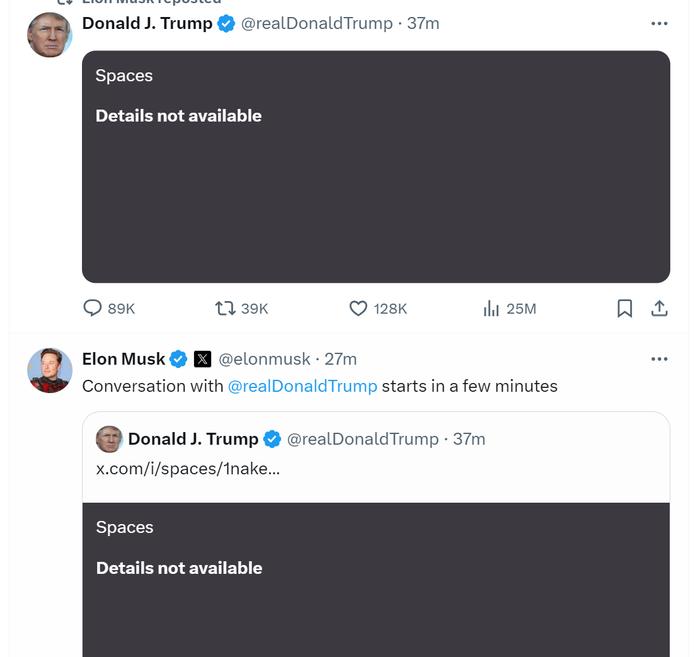This screenshot has height=657, width=700.
Task: Open the top Spaces card with unavailable details
Action: (376, 166)
